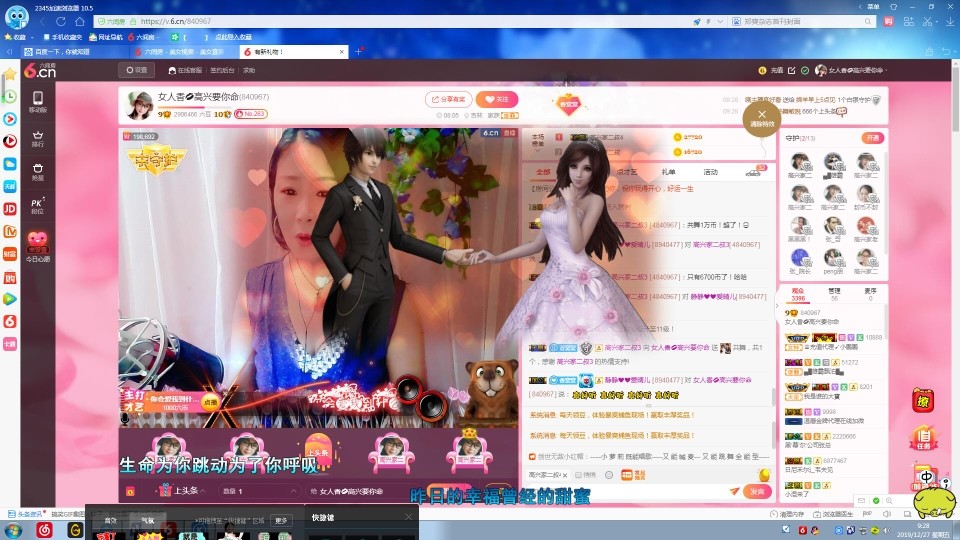Image resolution: width=960 pixels, height=540 pixels.
Task: Click the green checkmark icon in header
Action: click(x=805, y=70)
